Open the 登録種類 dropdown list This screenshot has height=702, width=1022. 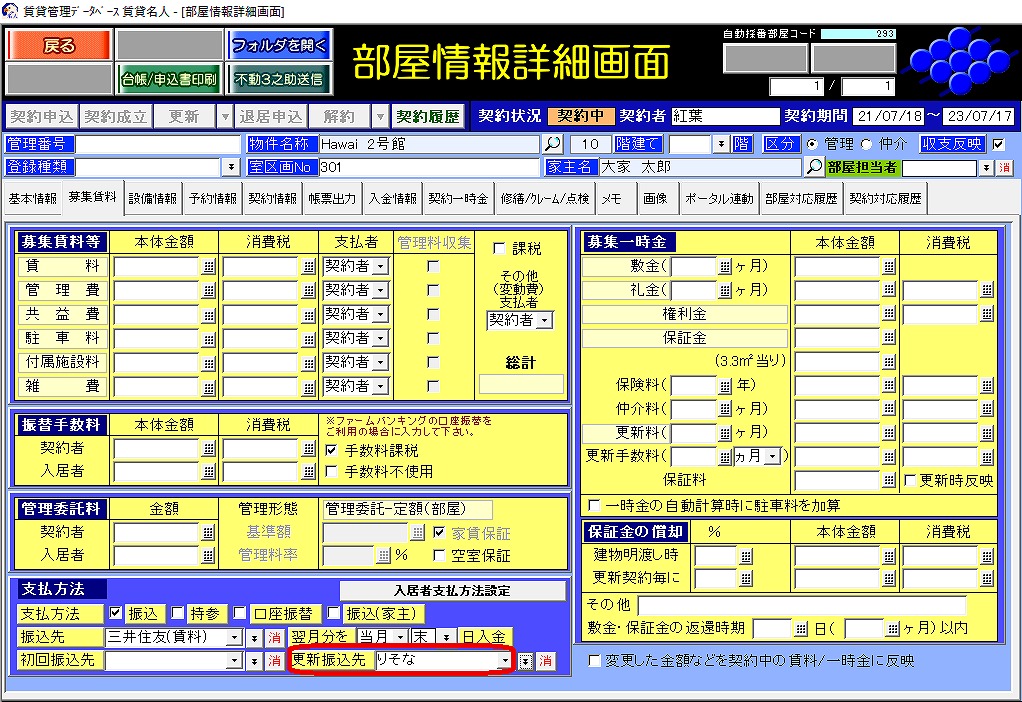[x=232, y=167]
